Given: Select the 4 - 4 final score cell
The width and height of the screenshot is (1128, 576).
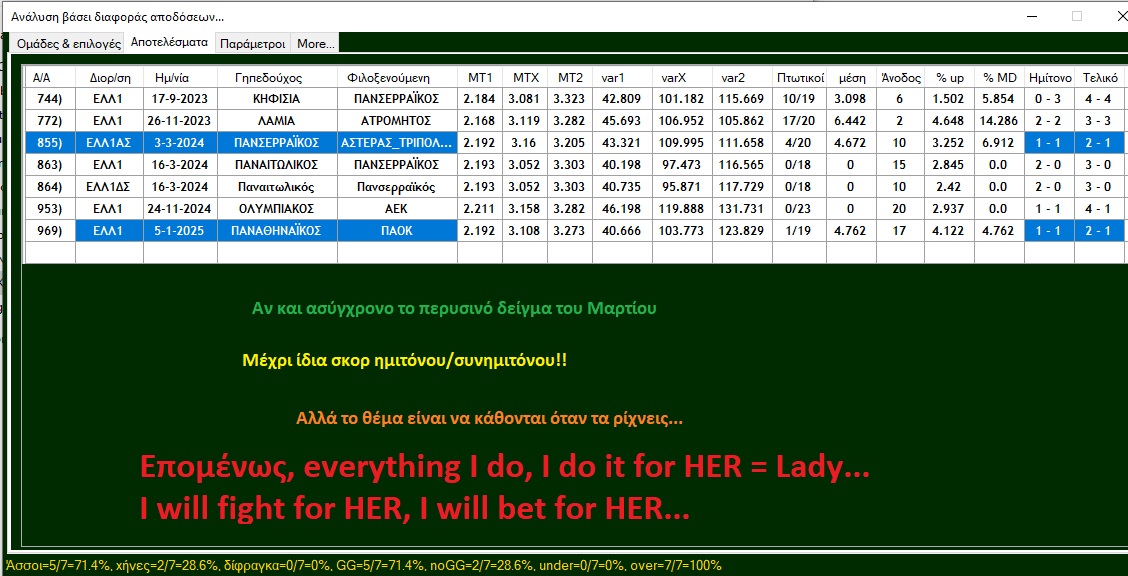Looking at the screenshot, I should point(1098,99).
